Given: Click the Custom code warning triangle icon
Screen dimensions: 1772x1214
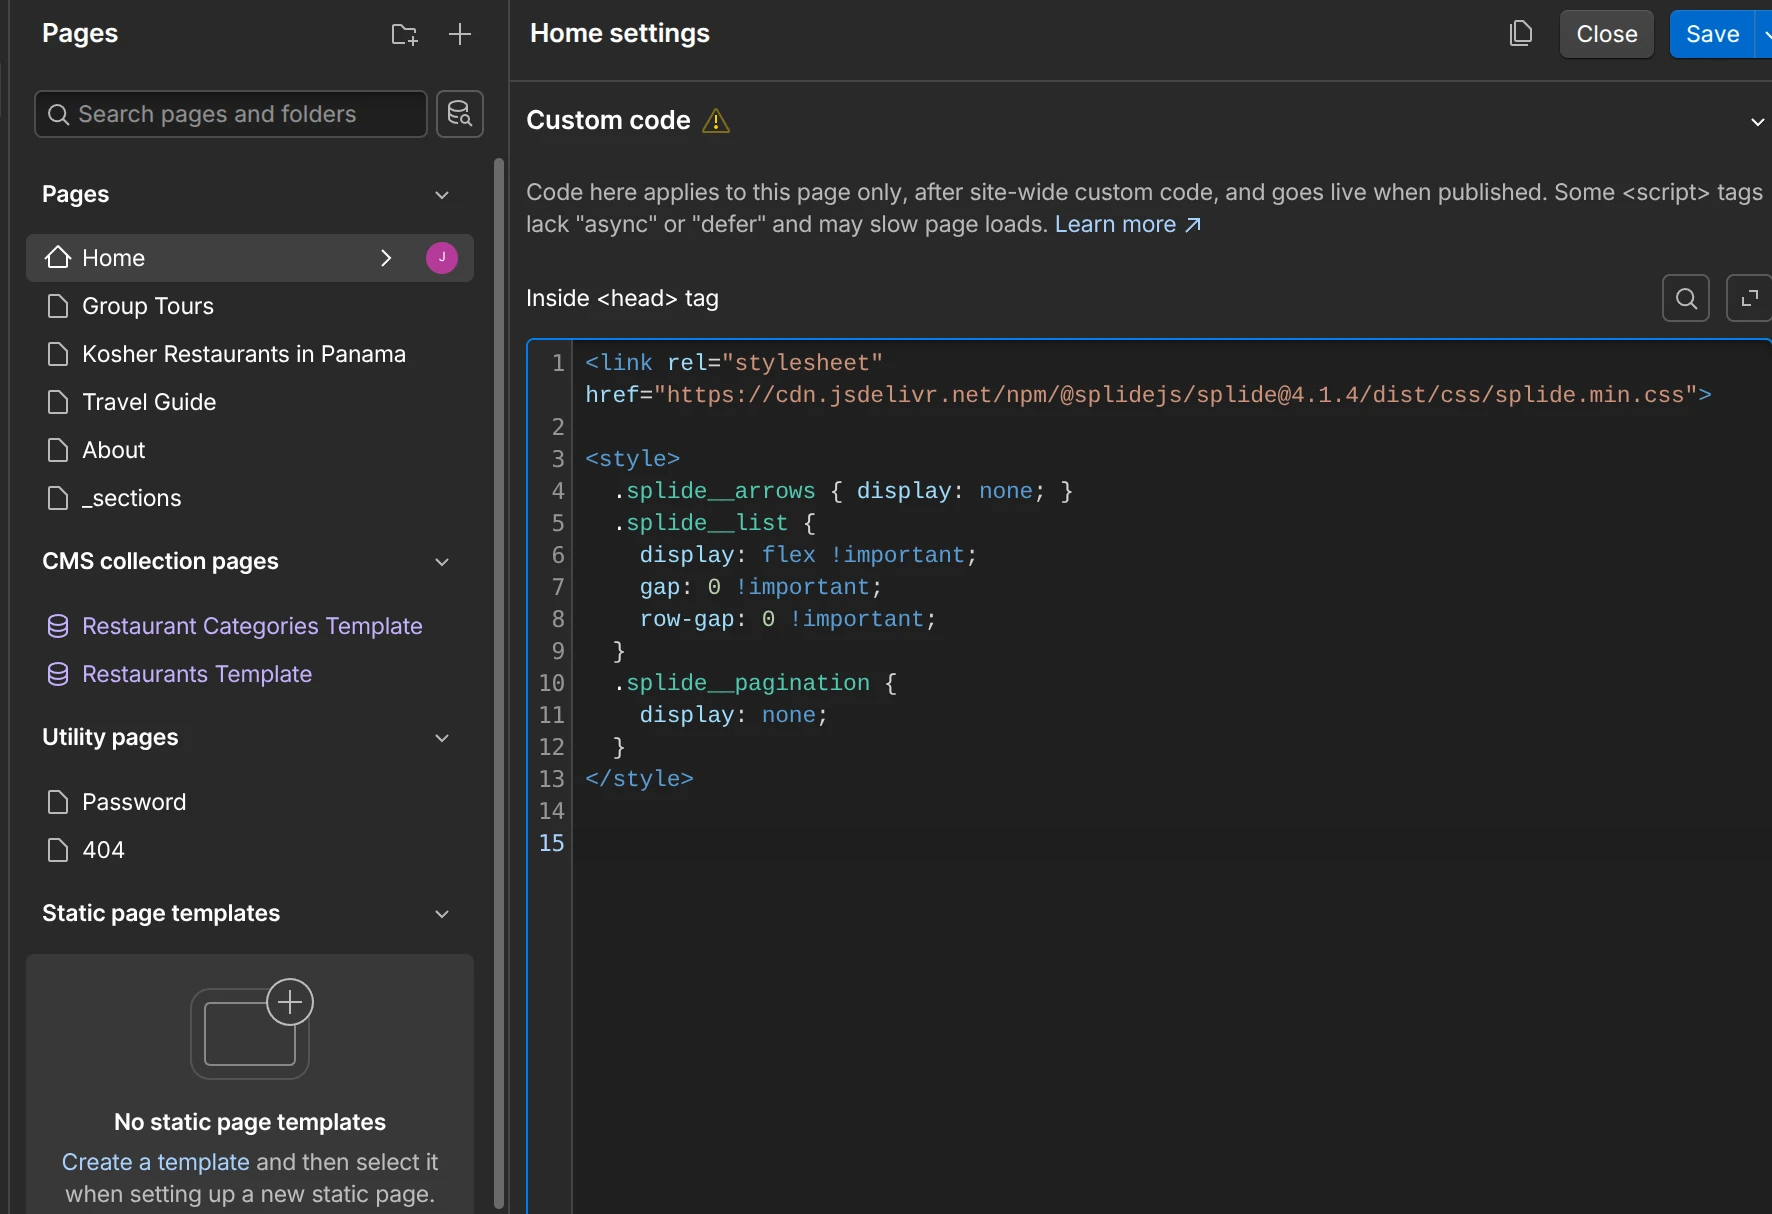Looking at the screenshot, I should [716, 121].
